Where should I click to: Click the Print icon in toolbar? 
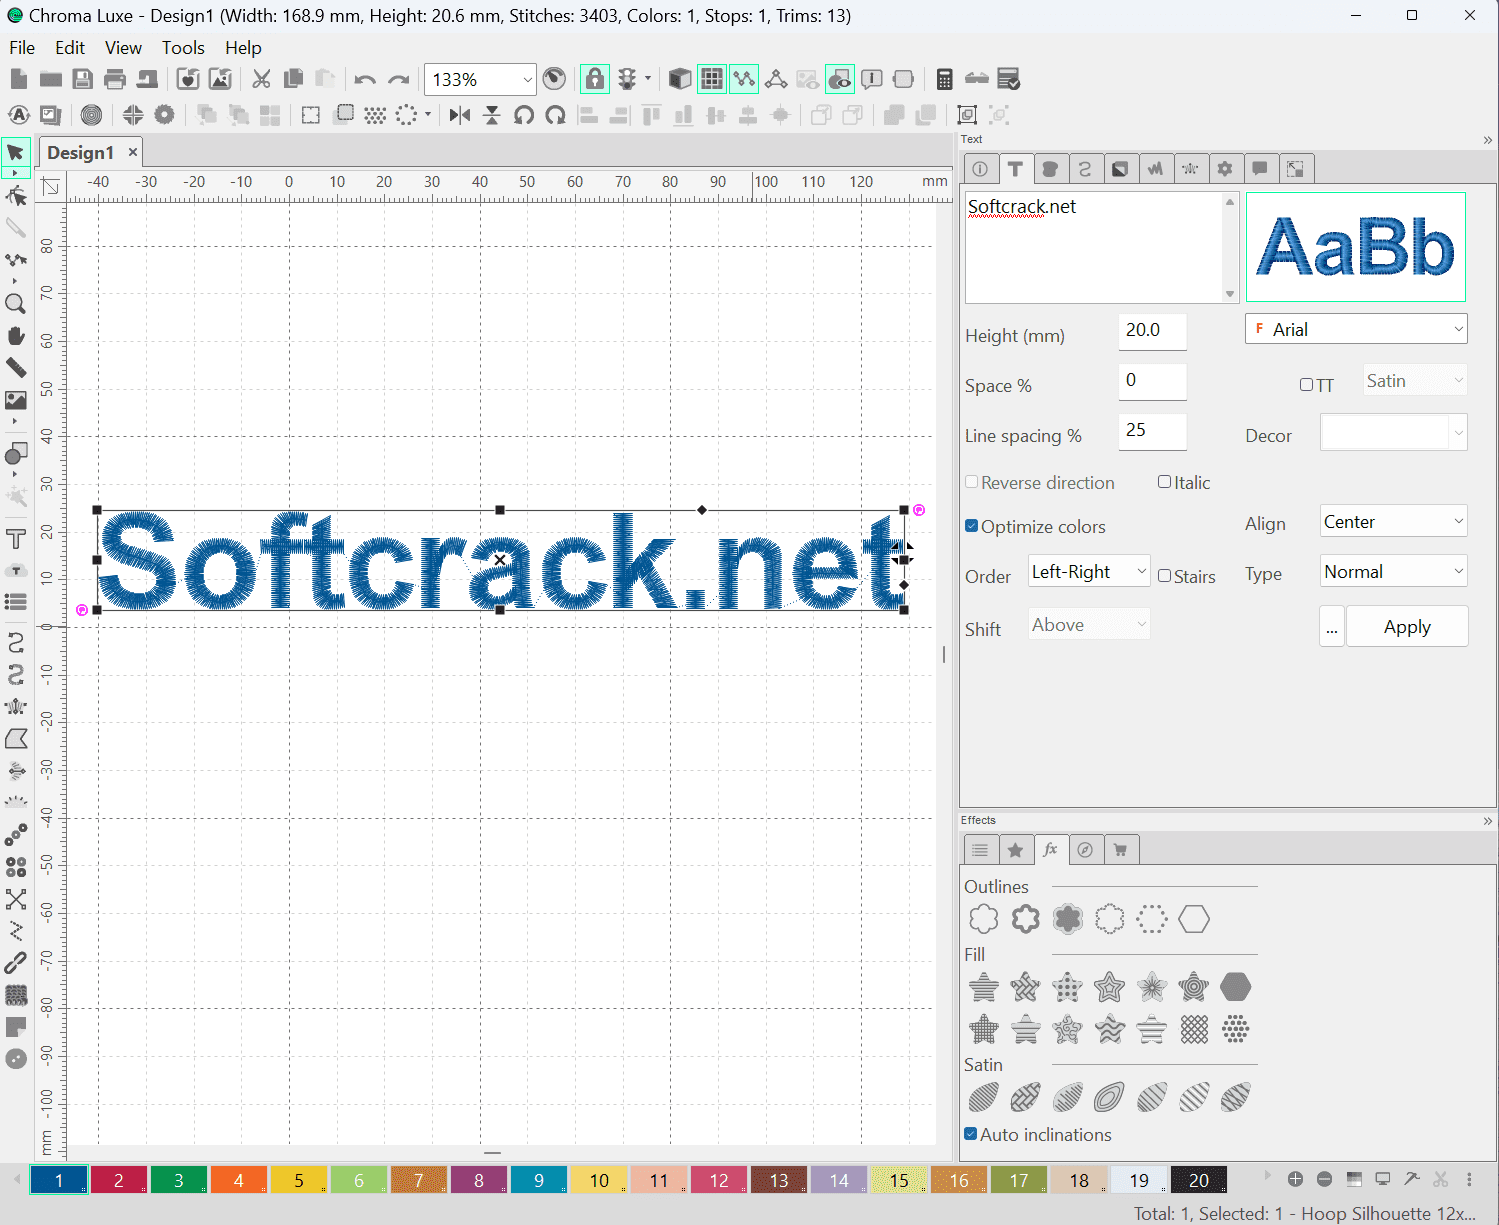tap(115, 79)
